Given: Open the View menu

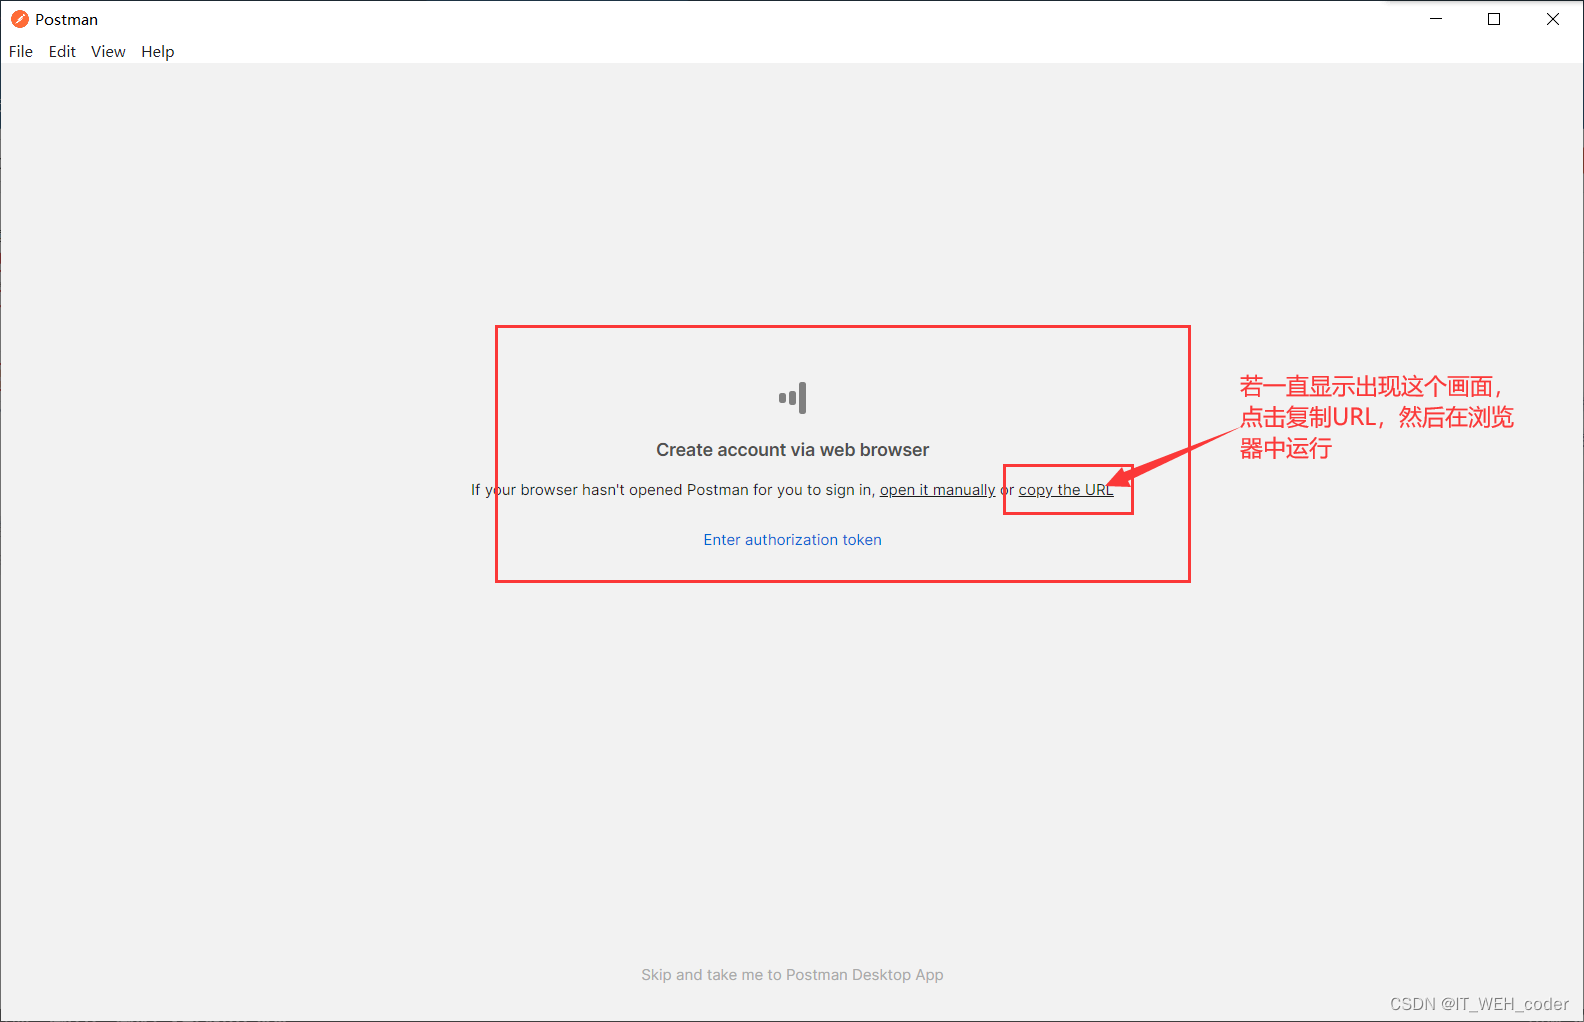Looking at the screenshot, I should [108, 52].
